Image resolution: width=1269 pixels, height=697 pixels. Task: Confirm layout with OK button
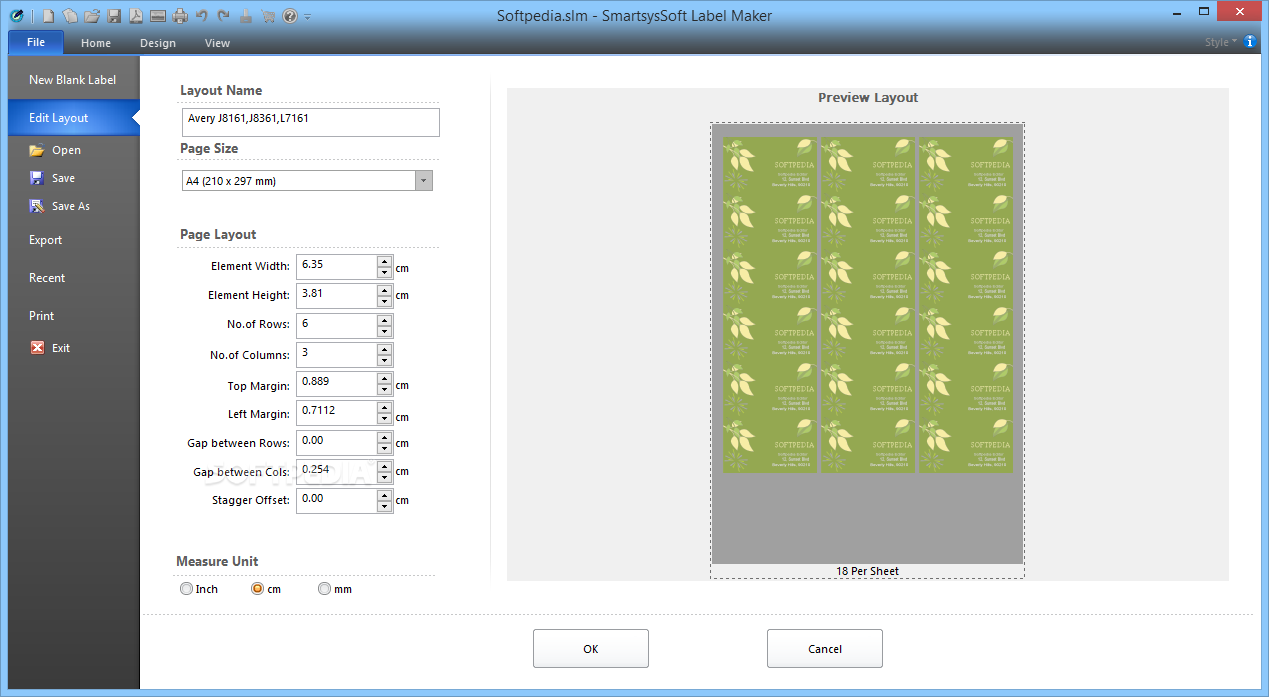591,649
